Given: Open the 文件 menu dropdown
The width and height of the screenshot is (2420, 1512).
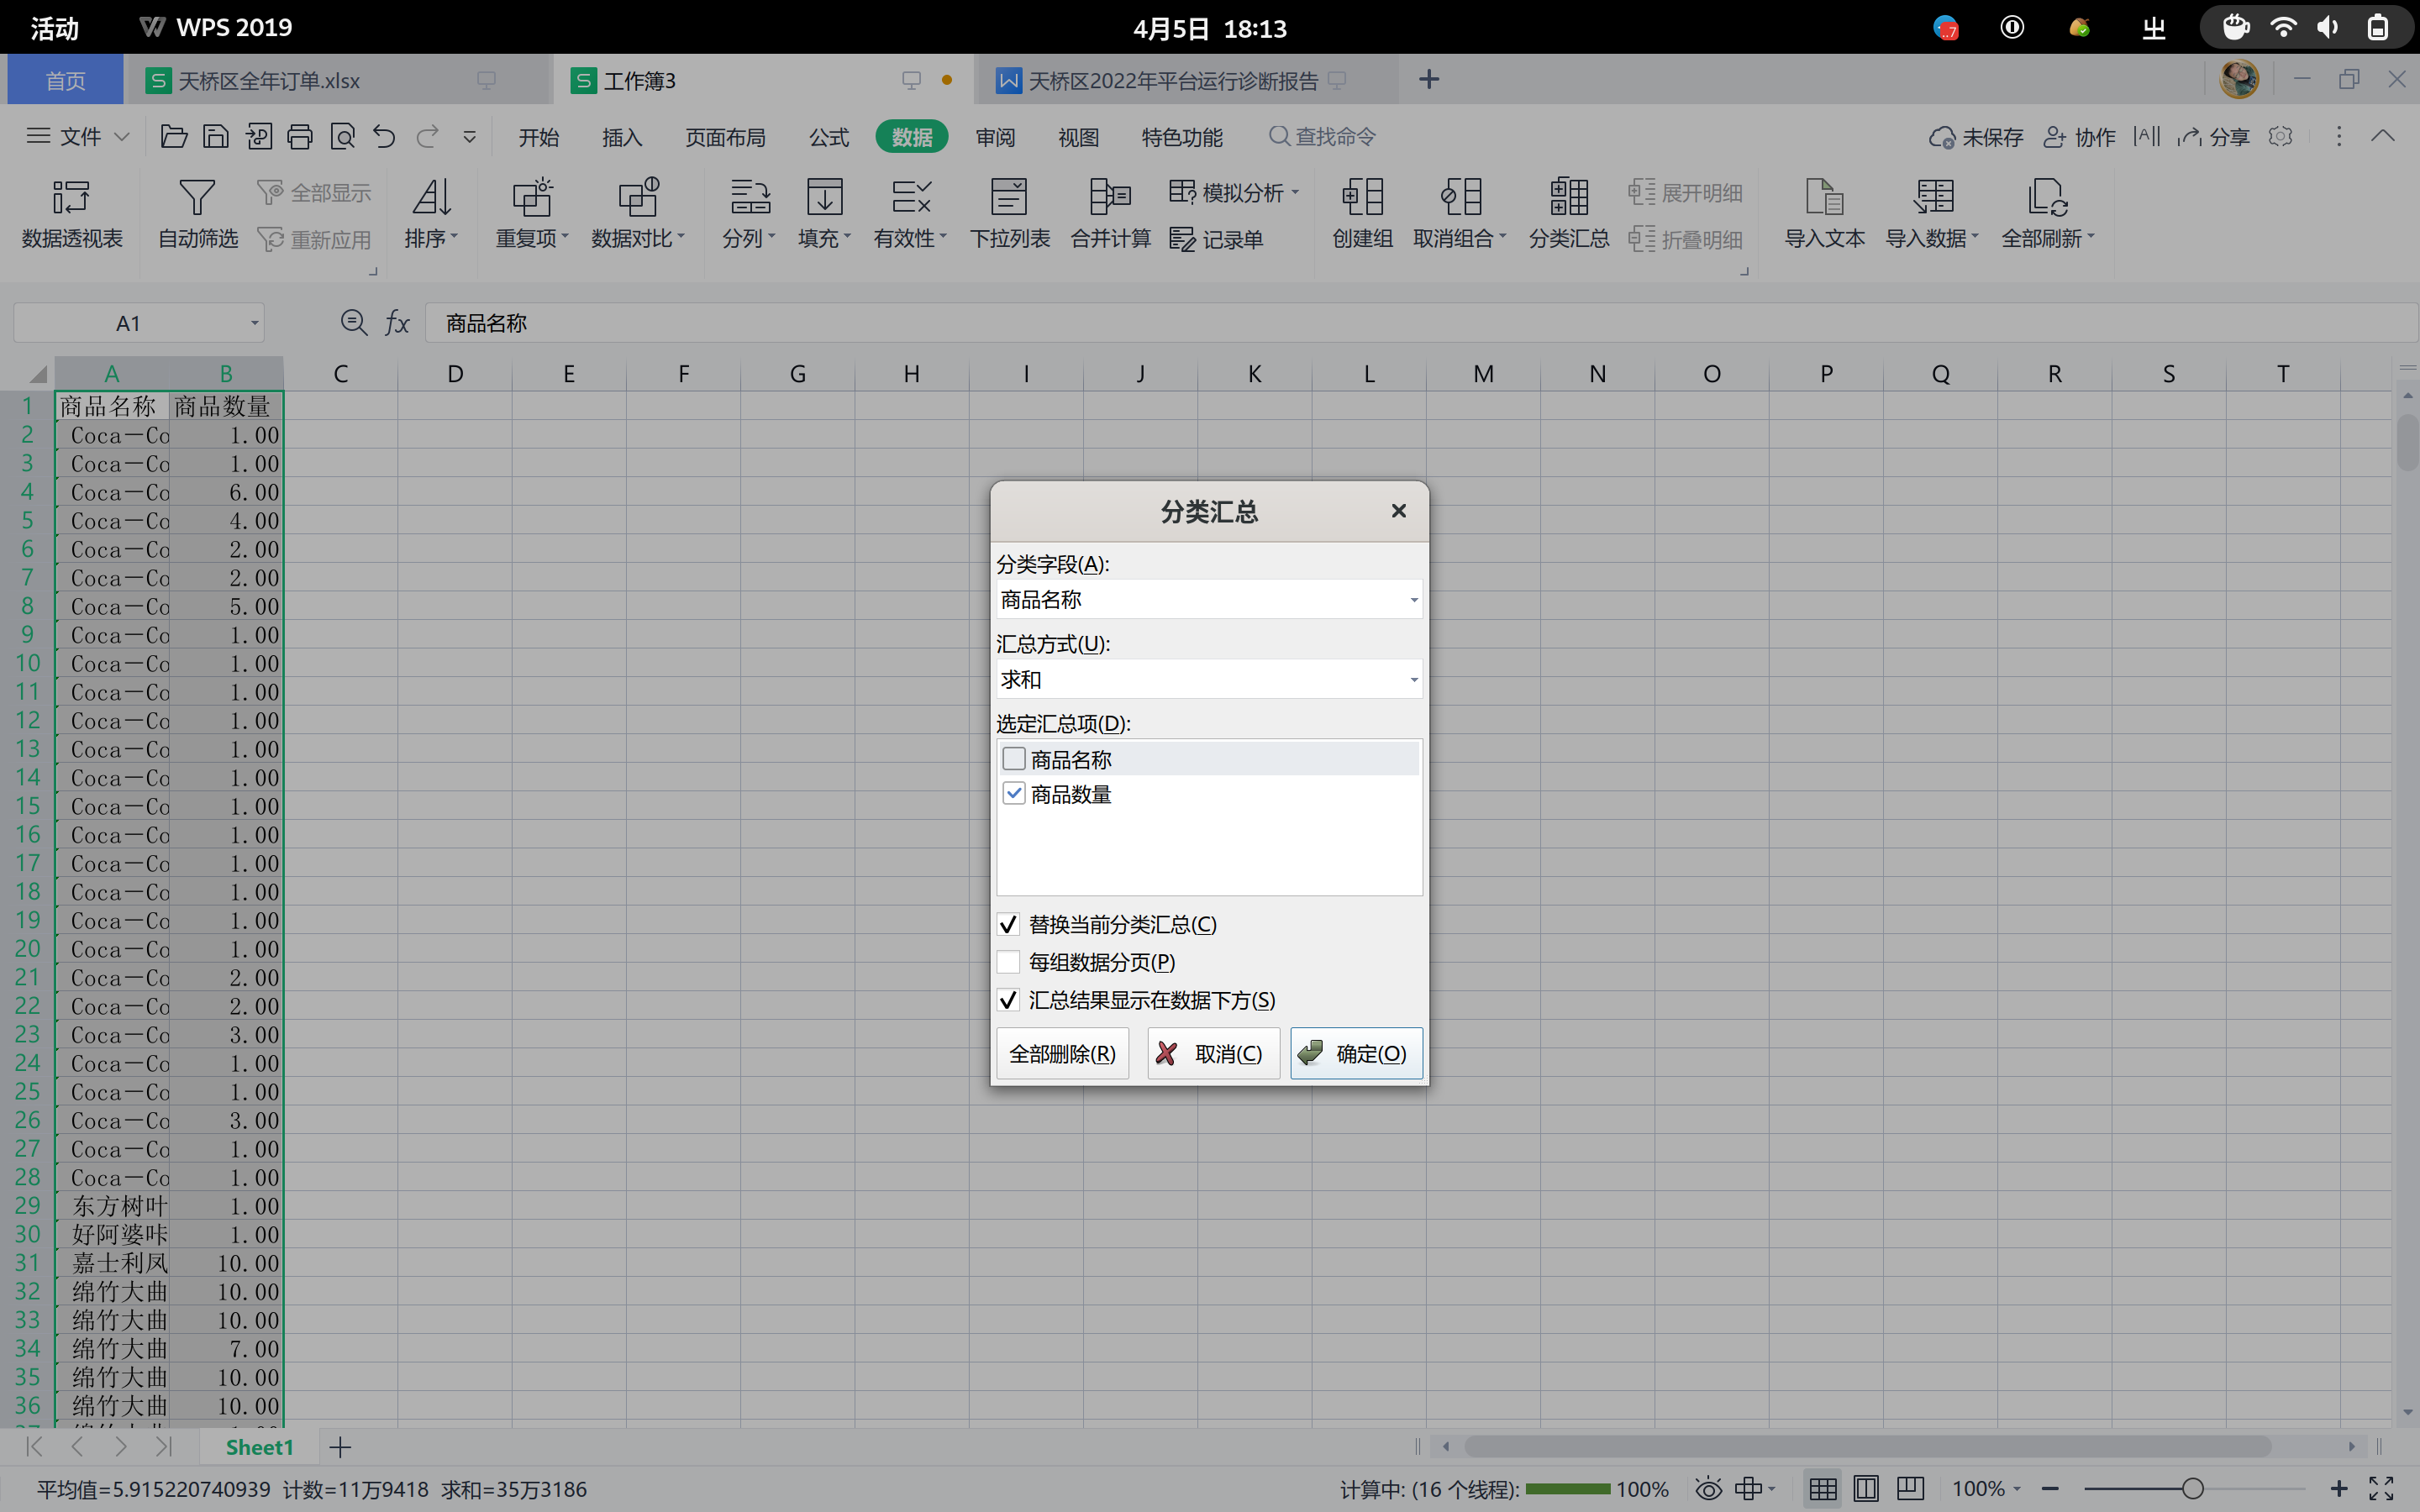Looking at the screenshot, I should [78, 136].
